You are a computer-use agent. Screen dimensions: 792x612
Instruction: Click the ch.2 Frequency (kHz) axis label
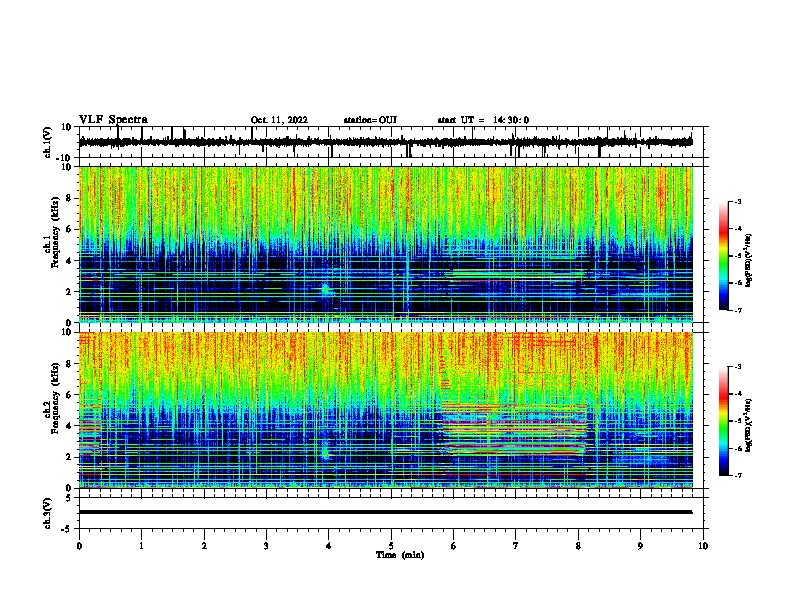[x=54, y=398]
